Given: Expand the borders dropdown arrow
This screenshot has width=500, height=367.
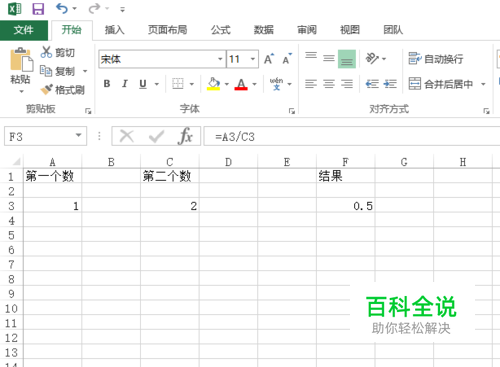Looking at the screenshot, I should click(192, 84).
